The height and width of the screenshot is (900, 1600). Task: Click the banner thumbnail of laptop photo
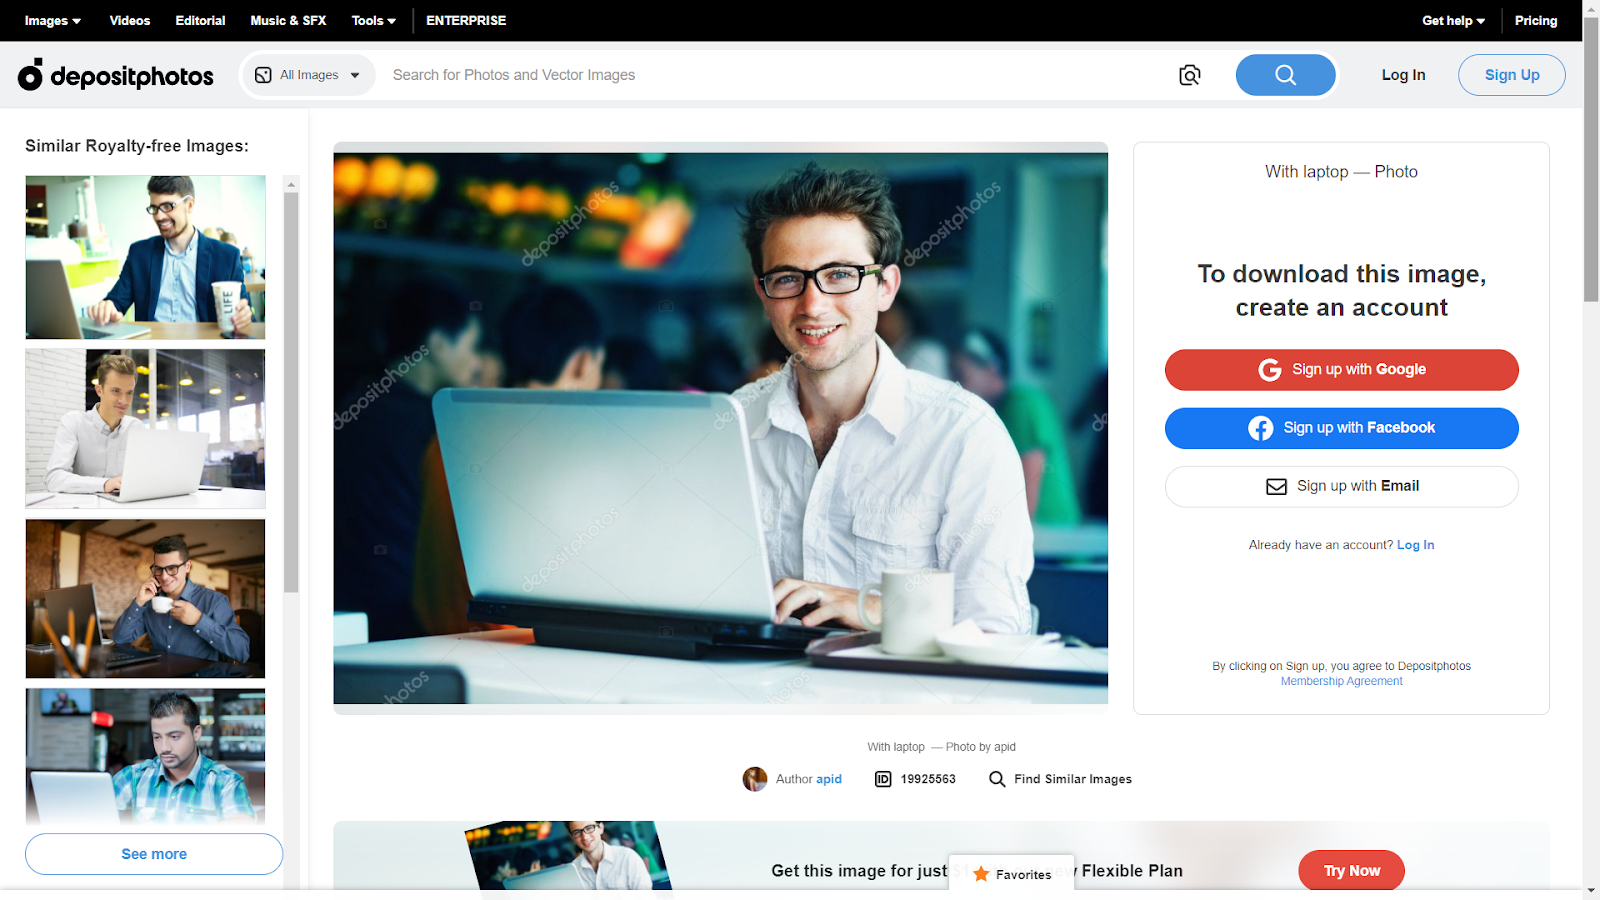pyautogui.click(x=568, y=856)
